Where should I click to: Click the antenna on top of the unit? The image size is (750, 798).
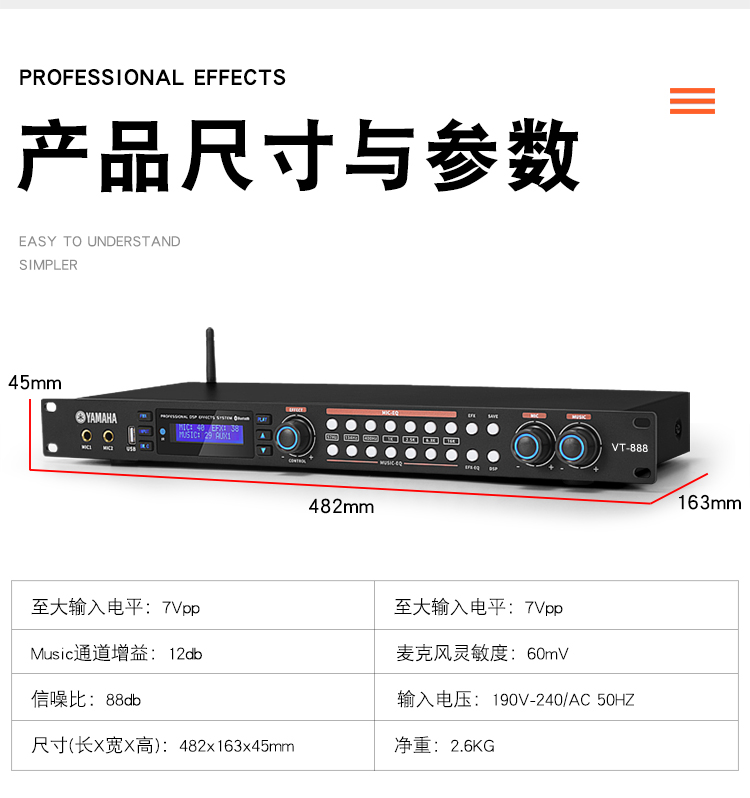[x=210, y=355]
